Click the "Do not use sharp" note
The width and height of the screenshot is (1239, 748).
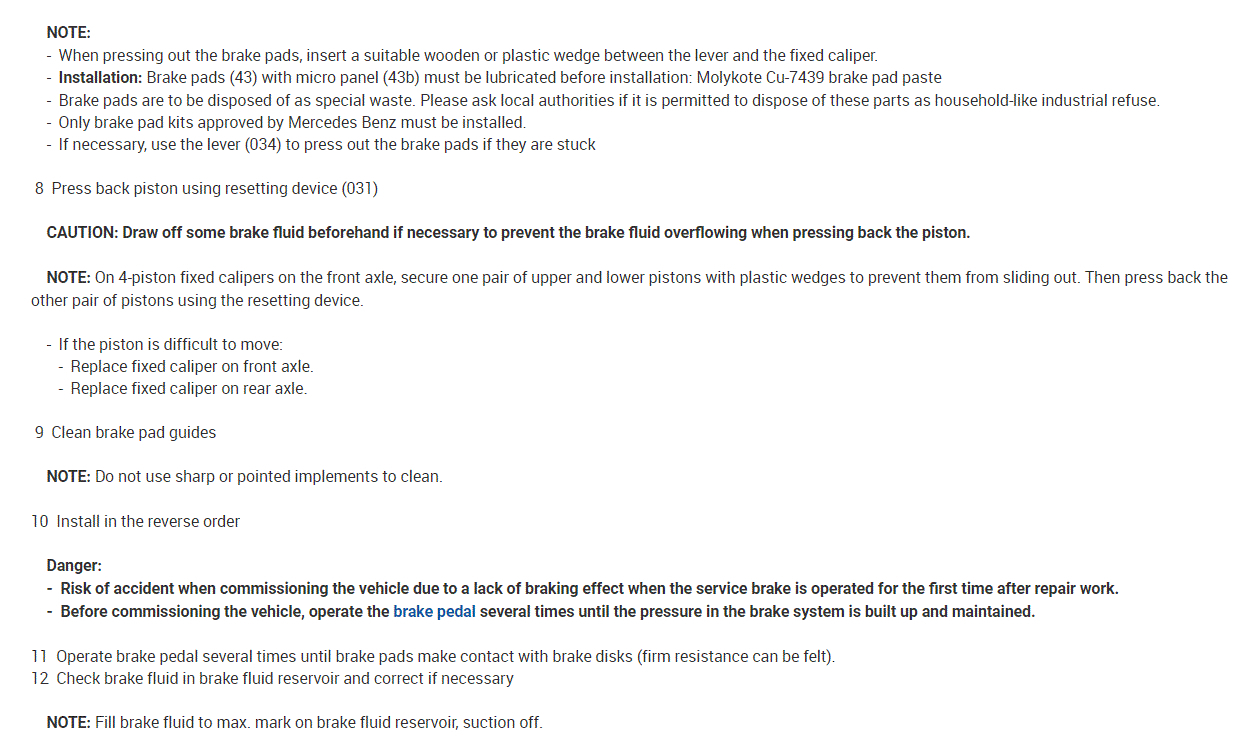(268, 476)
